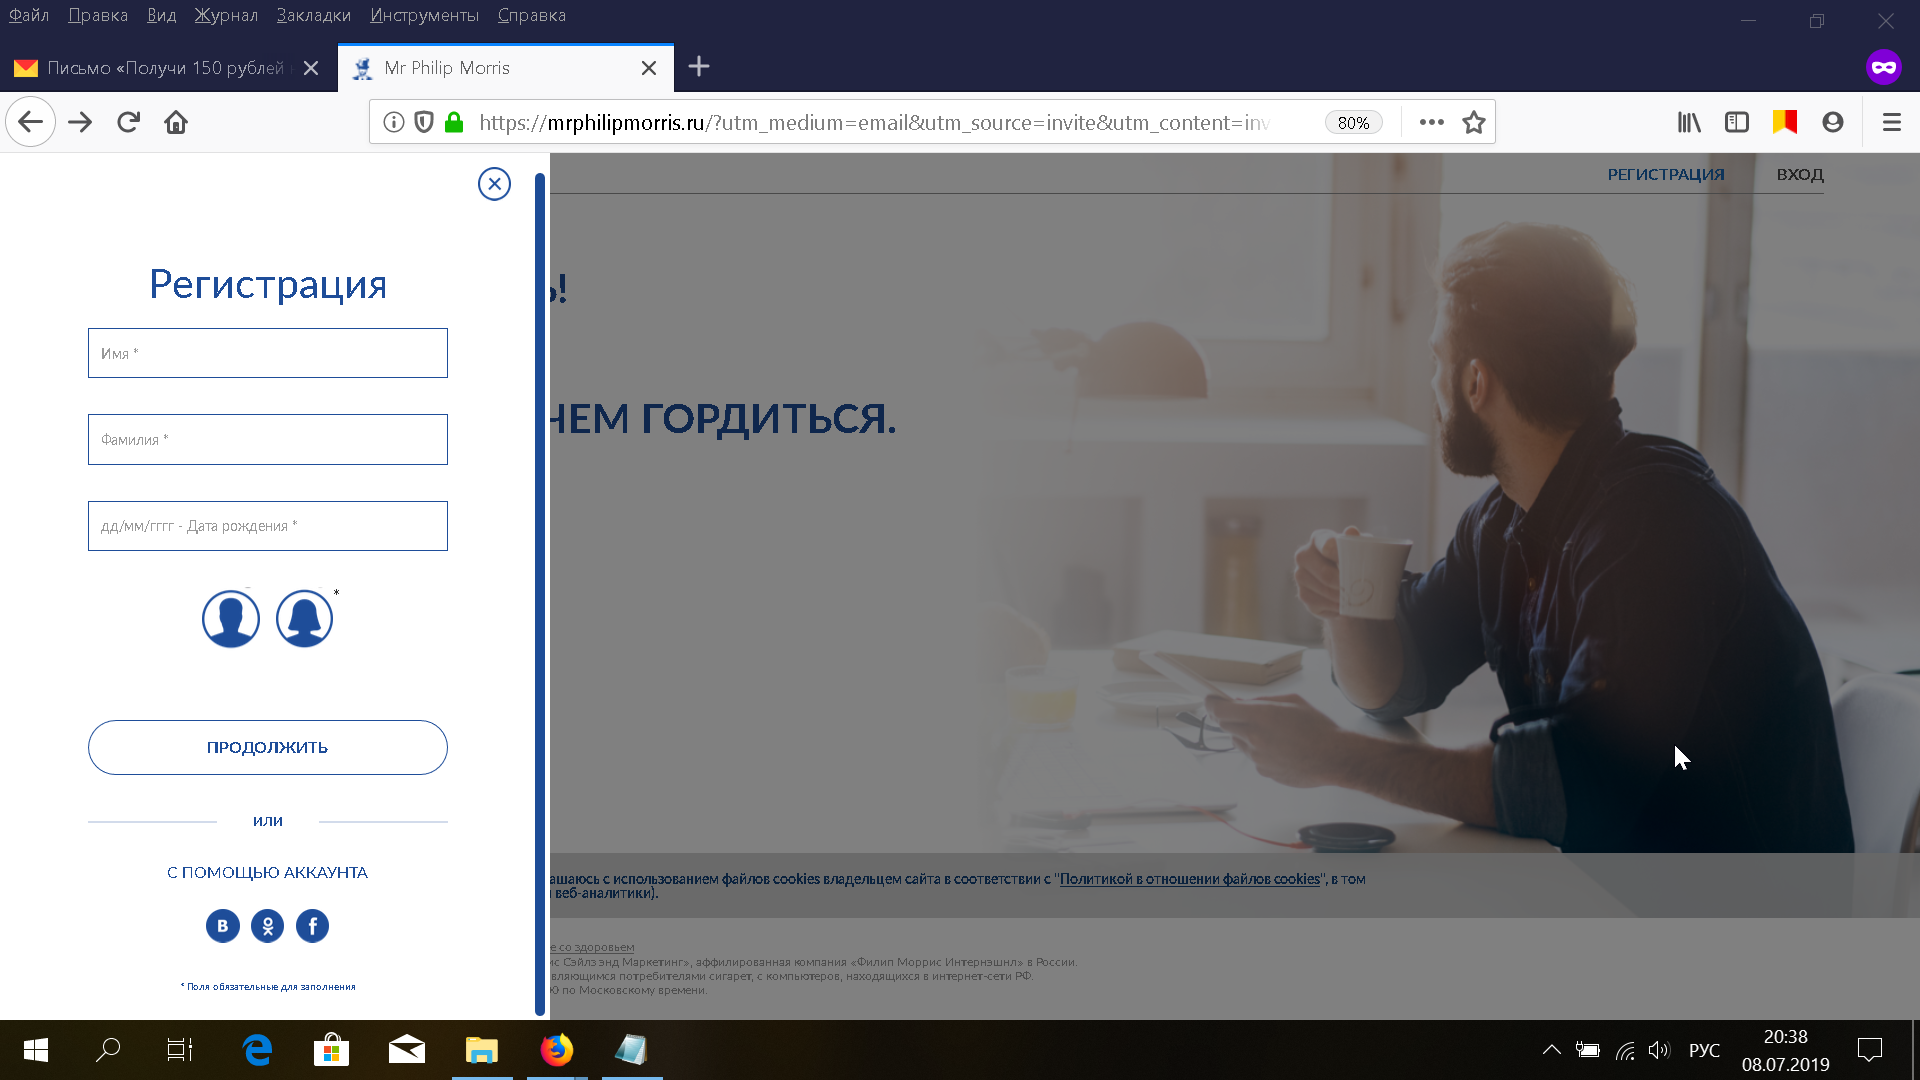Open Windows taskbar search

[x=108, y=1050]
